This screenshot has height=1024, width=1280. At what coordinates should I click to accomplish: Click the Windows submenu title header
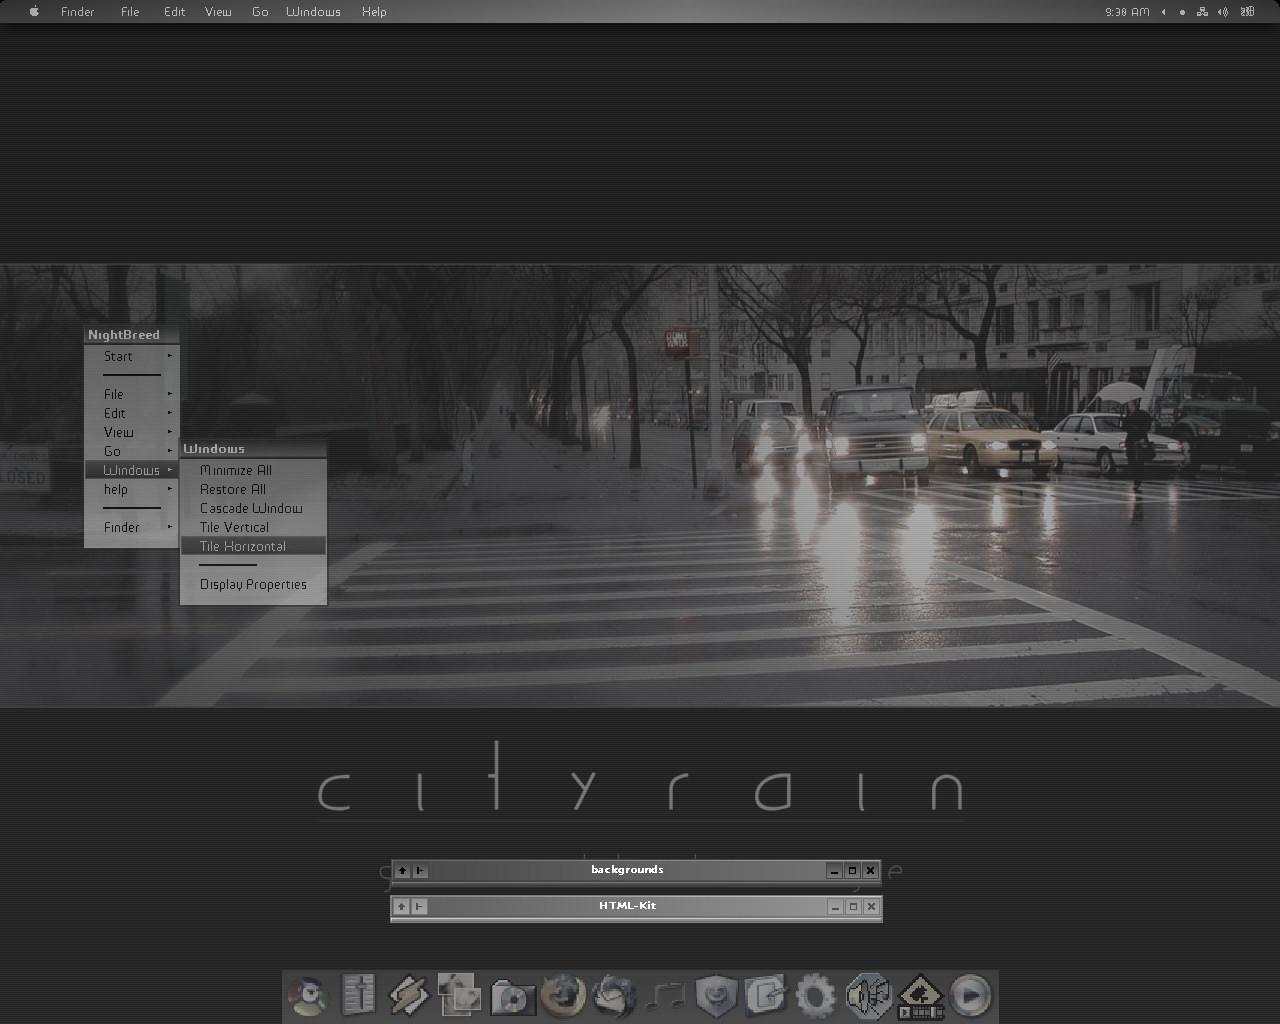253,449
